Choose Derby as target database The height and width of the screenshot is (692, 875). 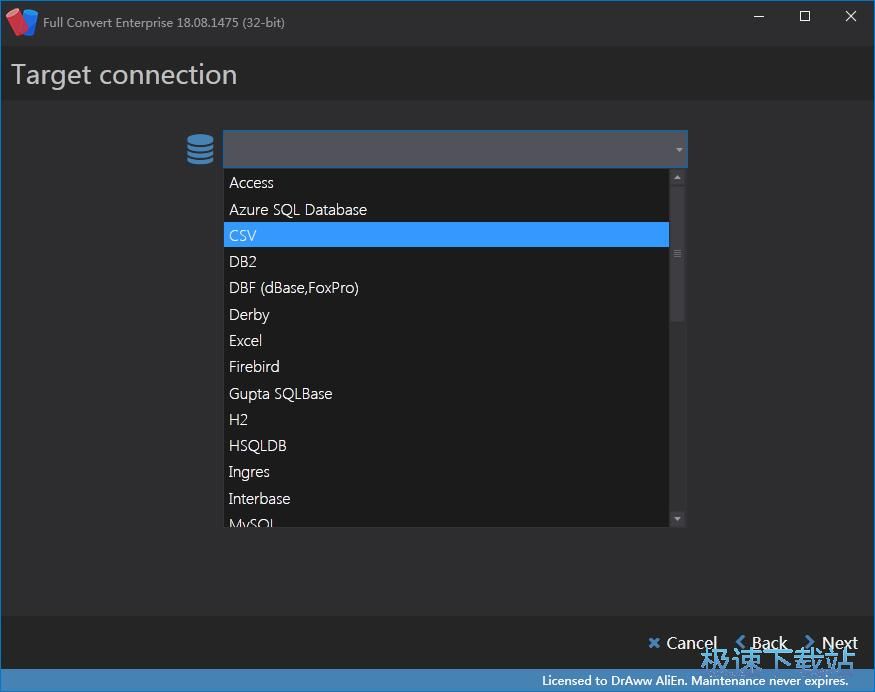pyautogui.click(x=446, y=314)
